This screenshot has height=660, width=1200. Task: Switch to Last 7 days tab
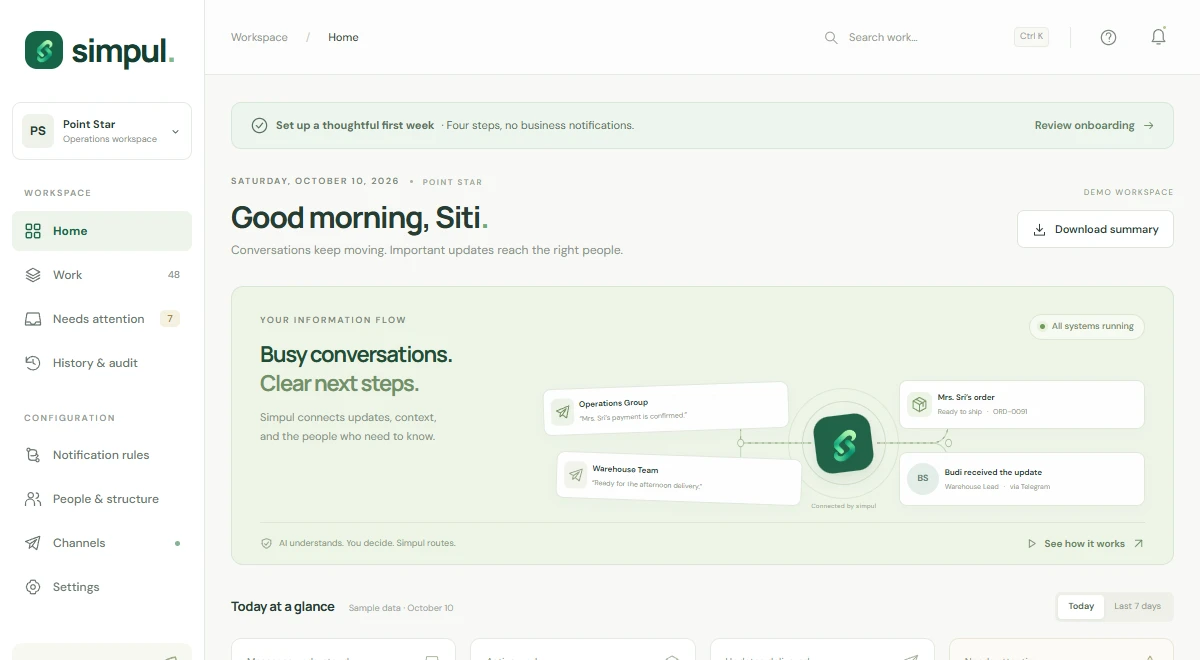click(x=1138, y=606)
